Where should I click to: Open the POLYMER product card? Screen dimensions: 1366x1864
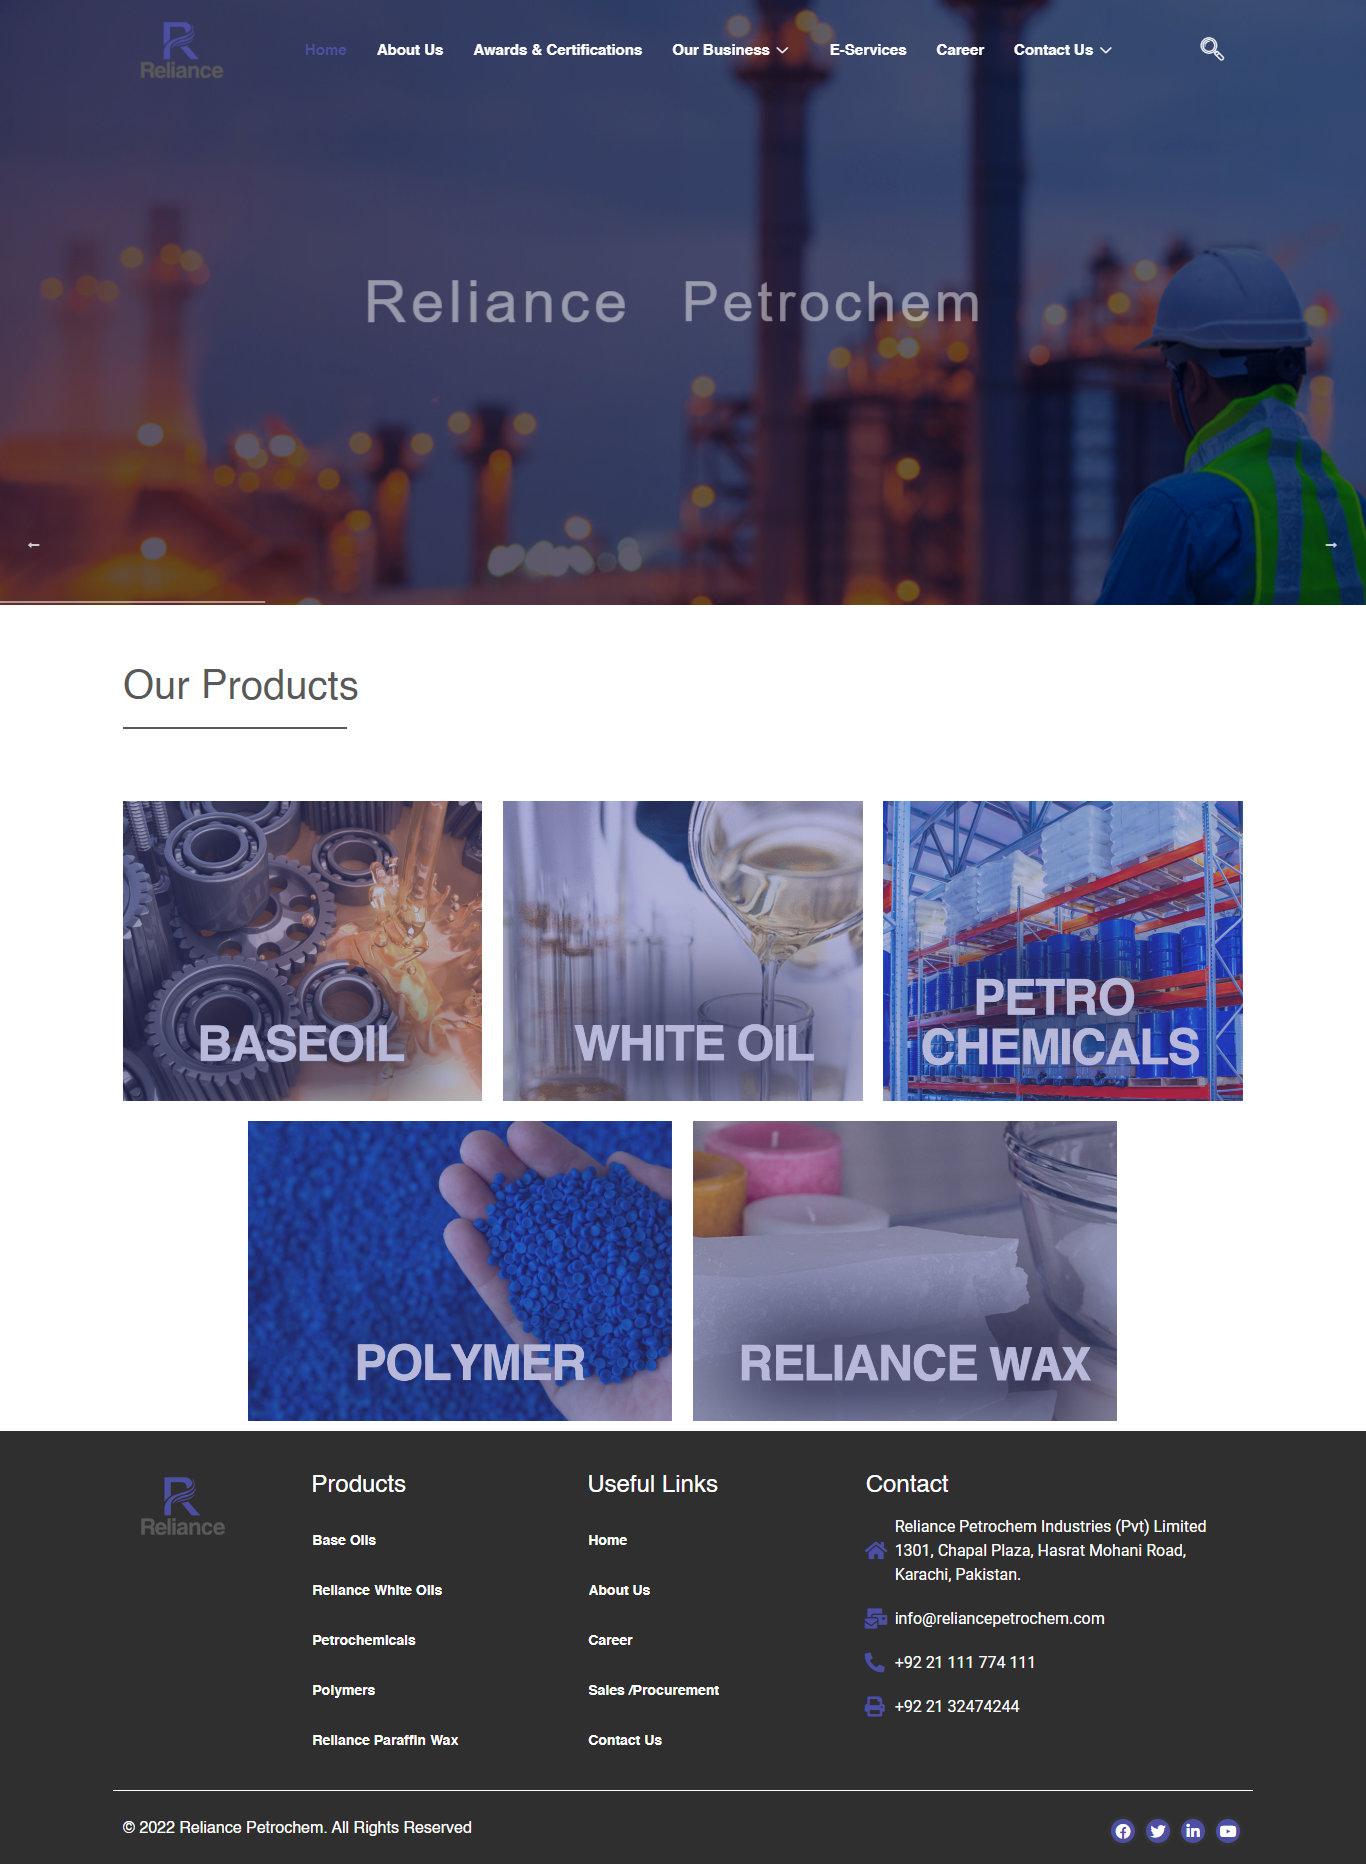tap(460, 1271)
